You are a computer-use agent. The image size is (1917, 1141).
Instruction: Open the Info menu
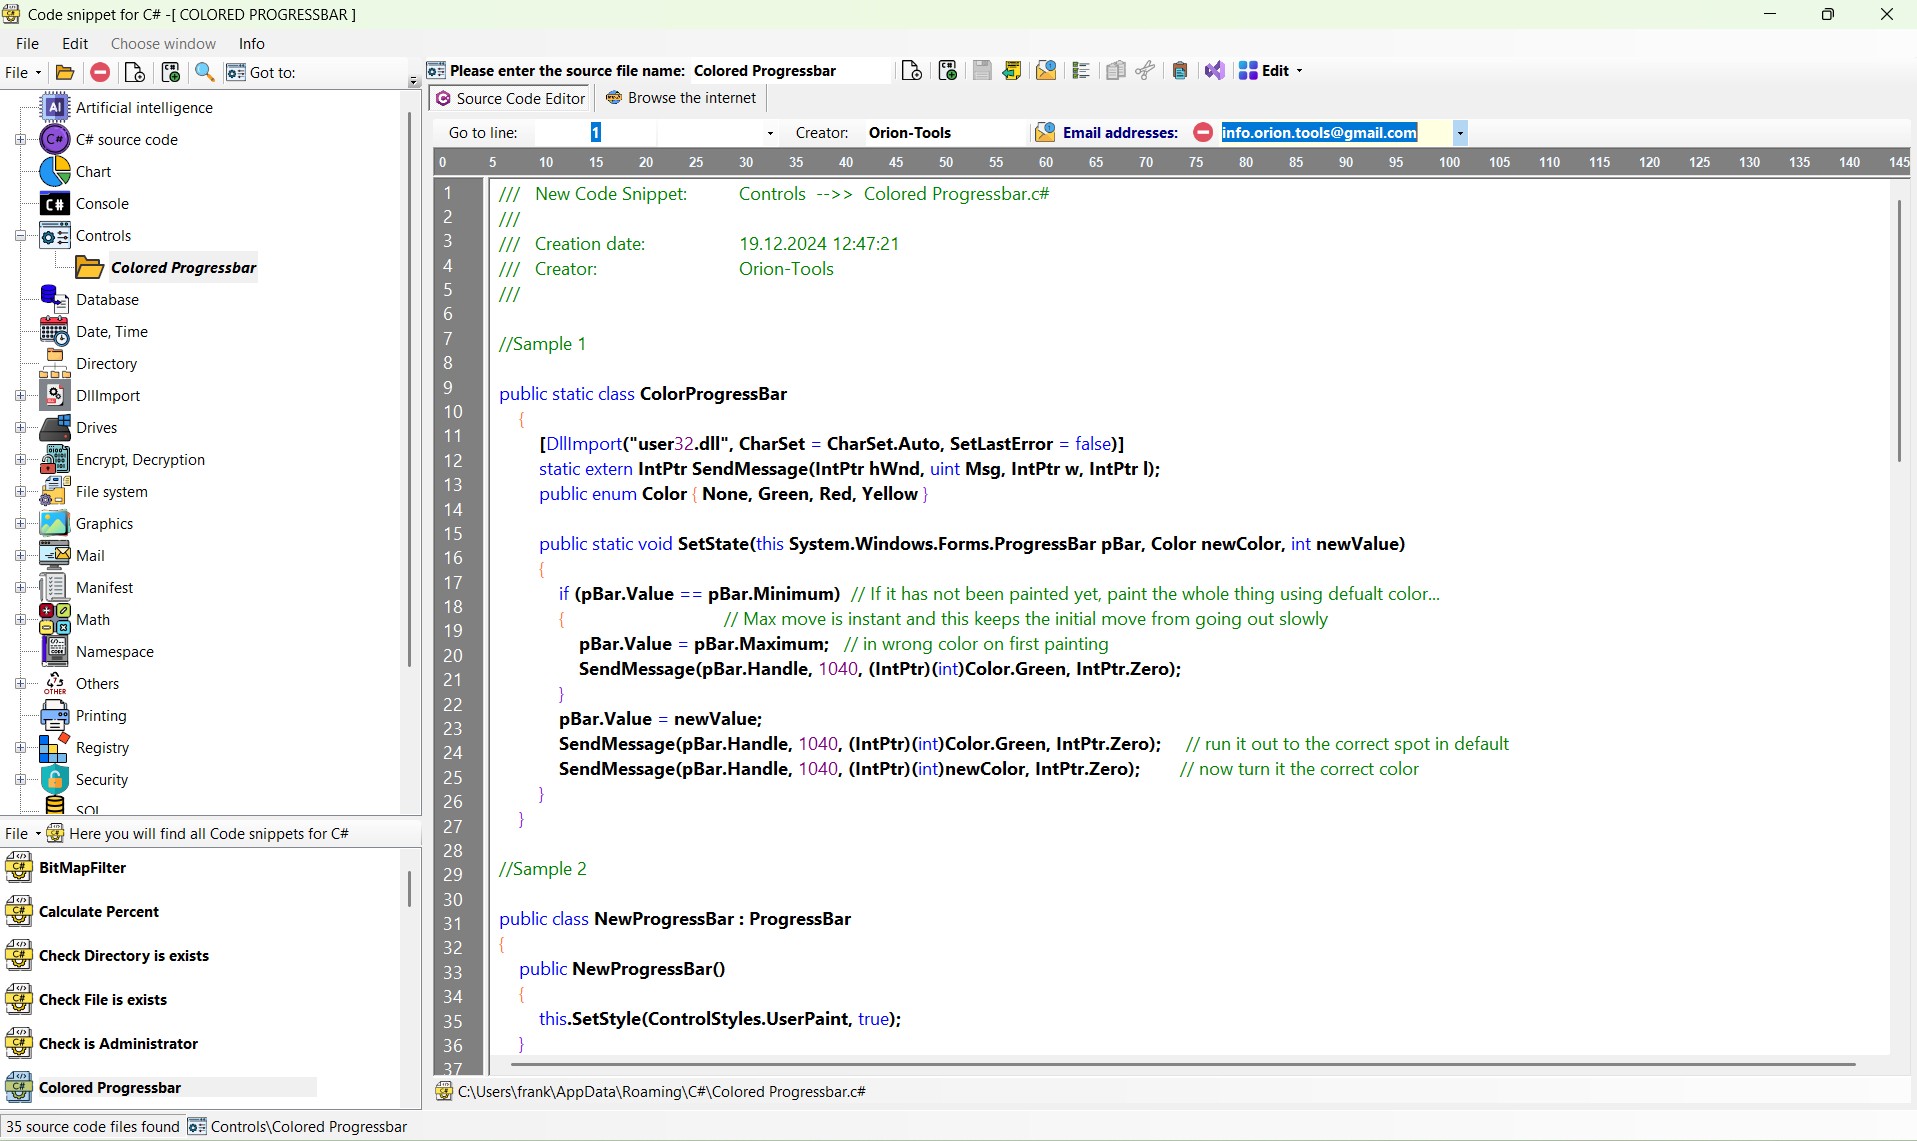click(251, 43)
